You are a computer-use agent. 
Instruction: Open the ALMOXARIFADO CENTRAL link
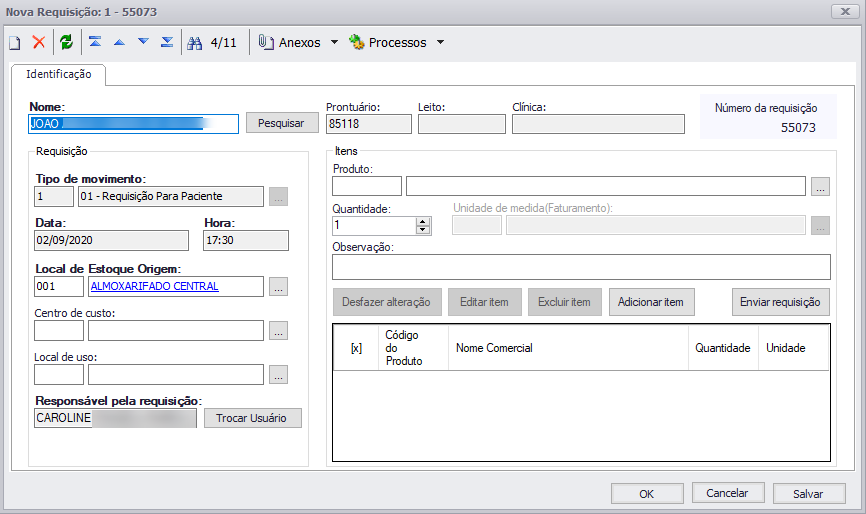[155, 286]
